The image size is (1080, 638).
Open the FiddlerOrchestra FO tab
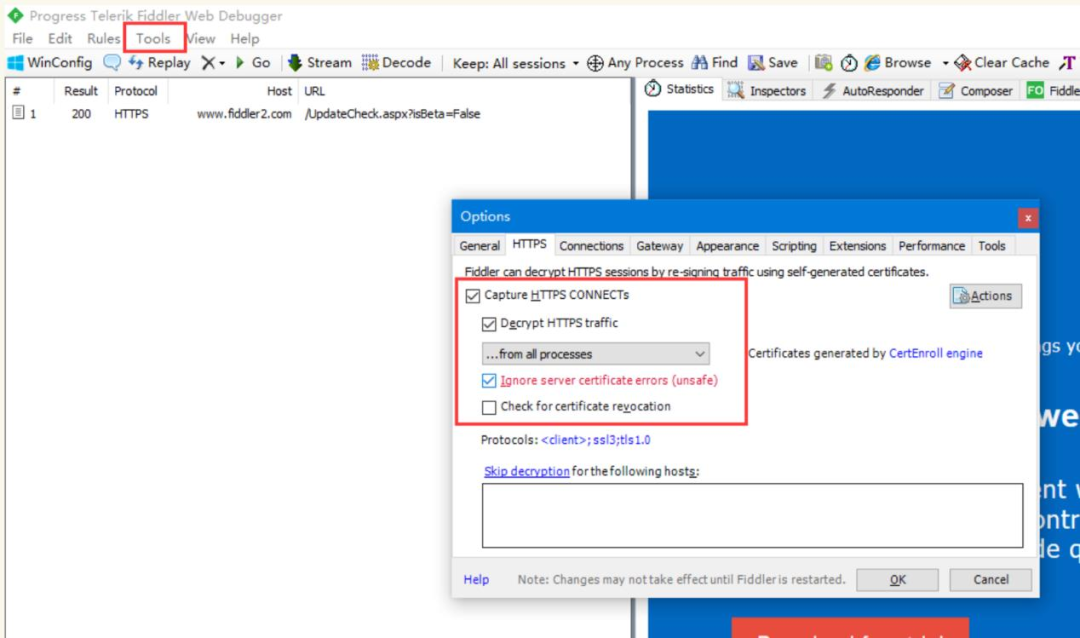click(x=1052, y=91)
